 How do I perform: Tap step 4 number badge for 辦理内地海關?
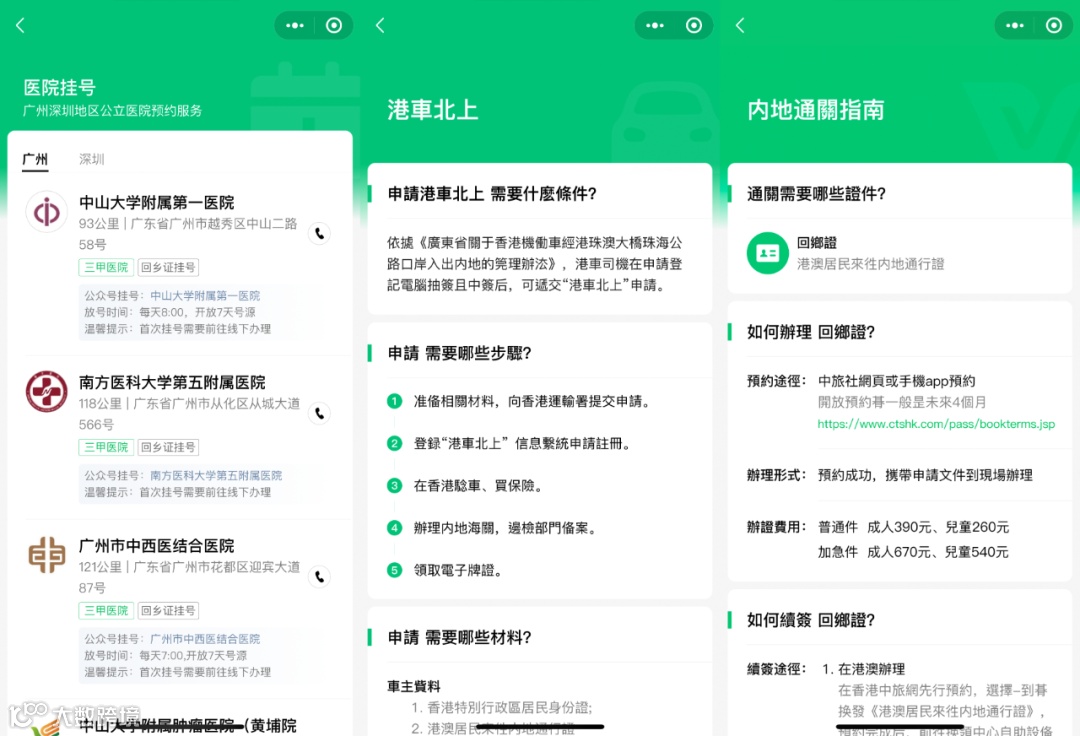395,528
